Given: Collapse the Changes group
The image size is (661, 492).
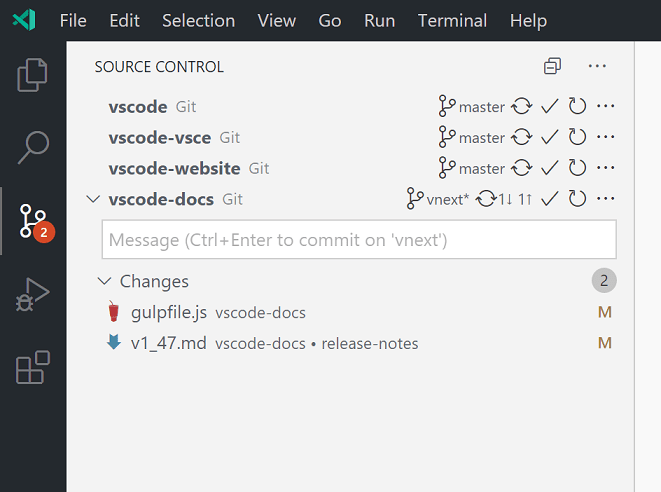Looking at the screenshot, I should tap(105, 281).
